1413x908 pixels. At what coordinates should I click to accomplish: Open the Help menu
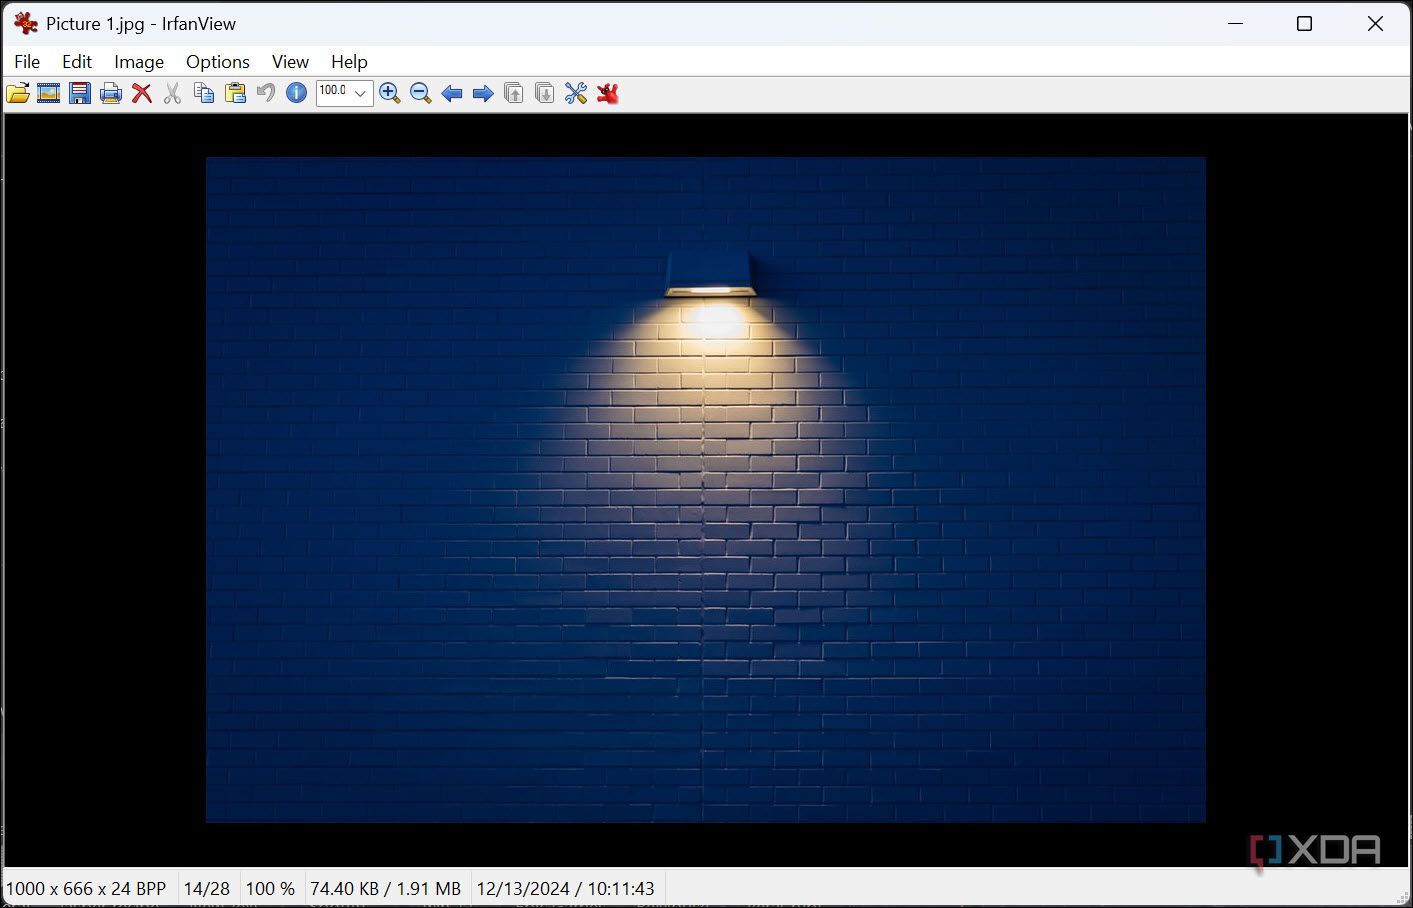point(349,62)
